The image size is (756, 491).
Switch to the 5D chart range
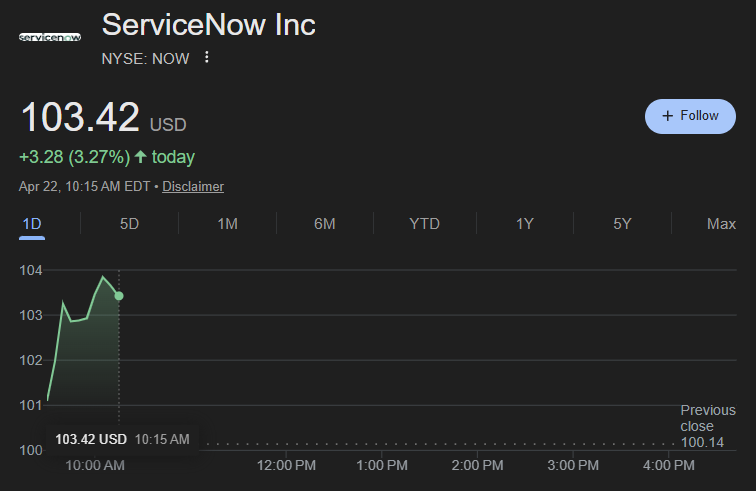click(129, 224)
